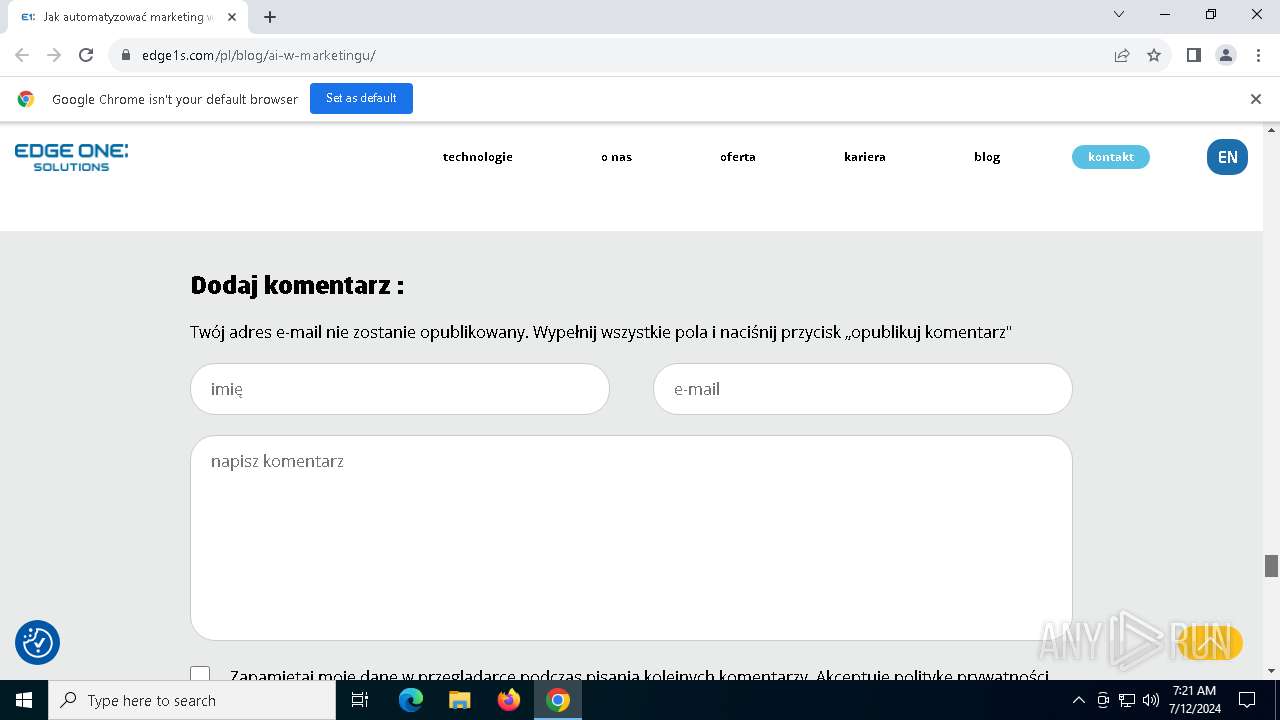
Task: Show hidden system tray icons
Action: (1078, 700)
